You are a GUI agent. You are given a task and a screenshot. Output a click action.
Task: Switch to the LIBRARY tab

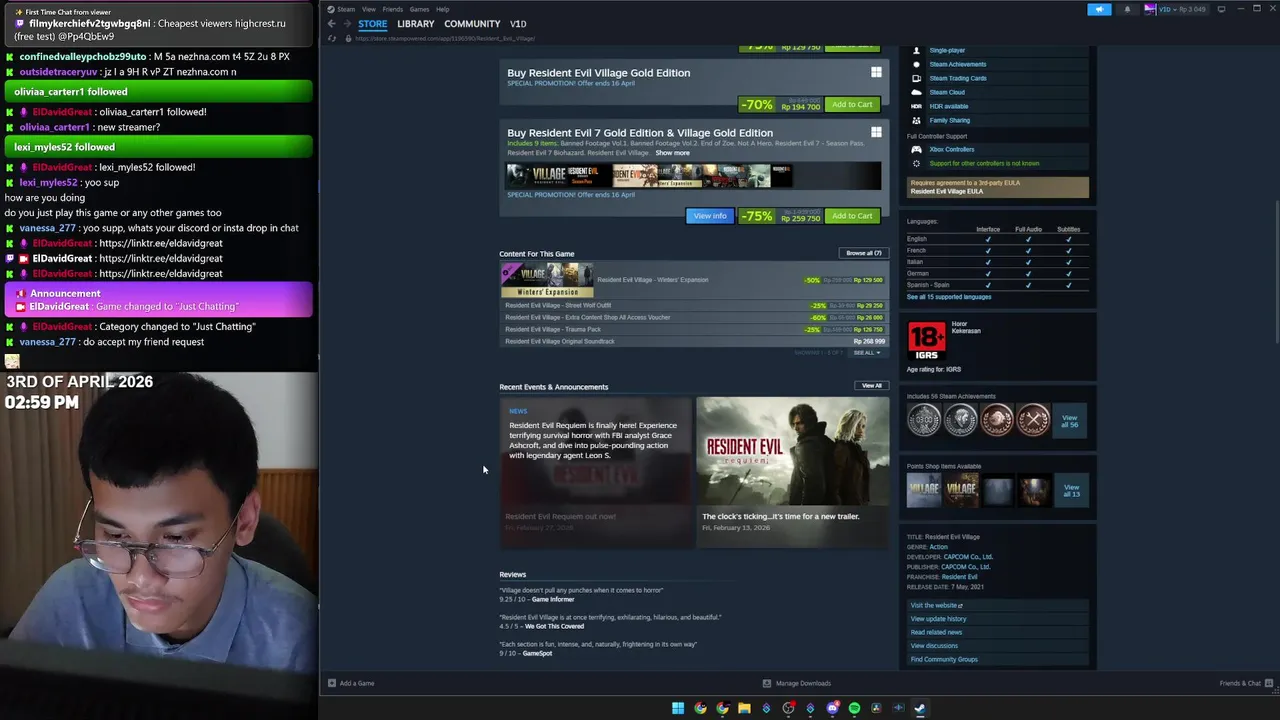tap(416, 24)
